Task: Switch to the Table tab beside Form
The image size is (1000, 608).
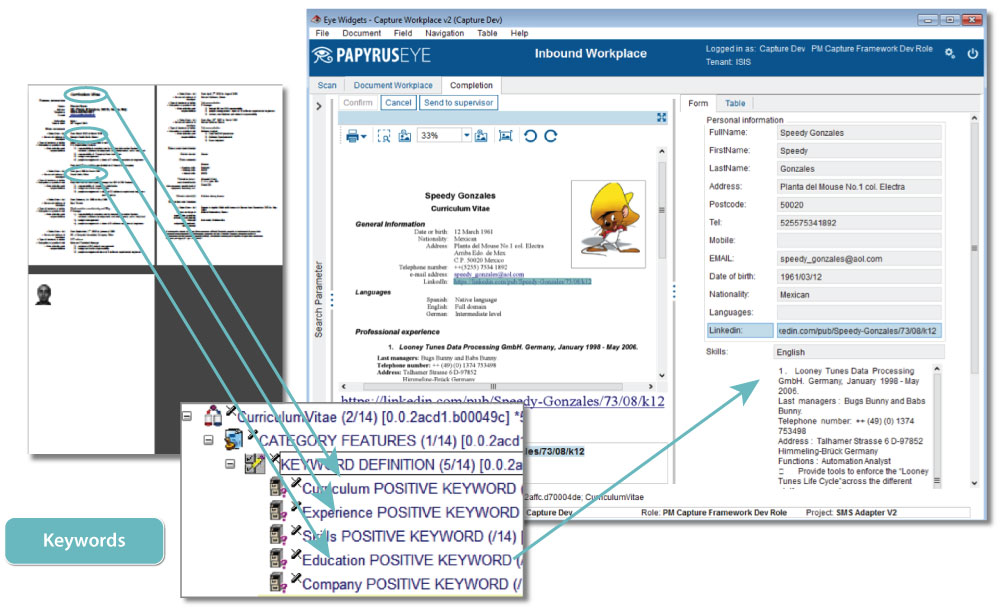Action: [735, 103]
